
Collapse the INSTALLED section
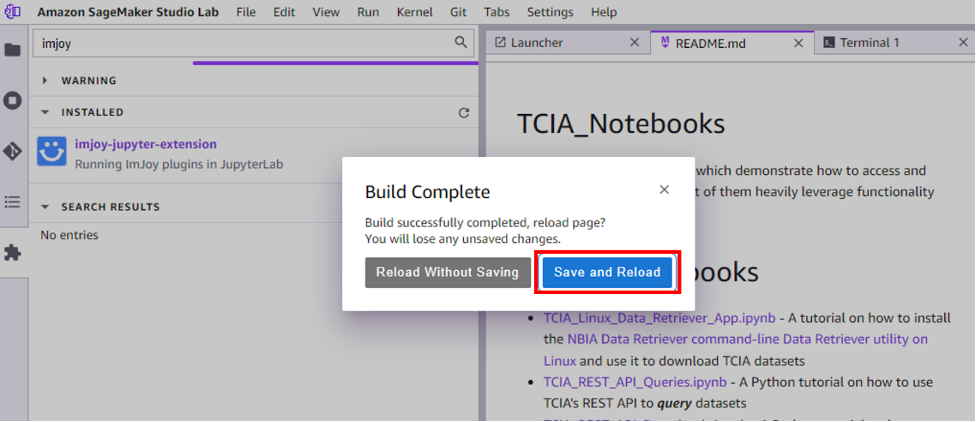tap(45, 112)
